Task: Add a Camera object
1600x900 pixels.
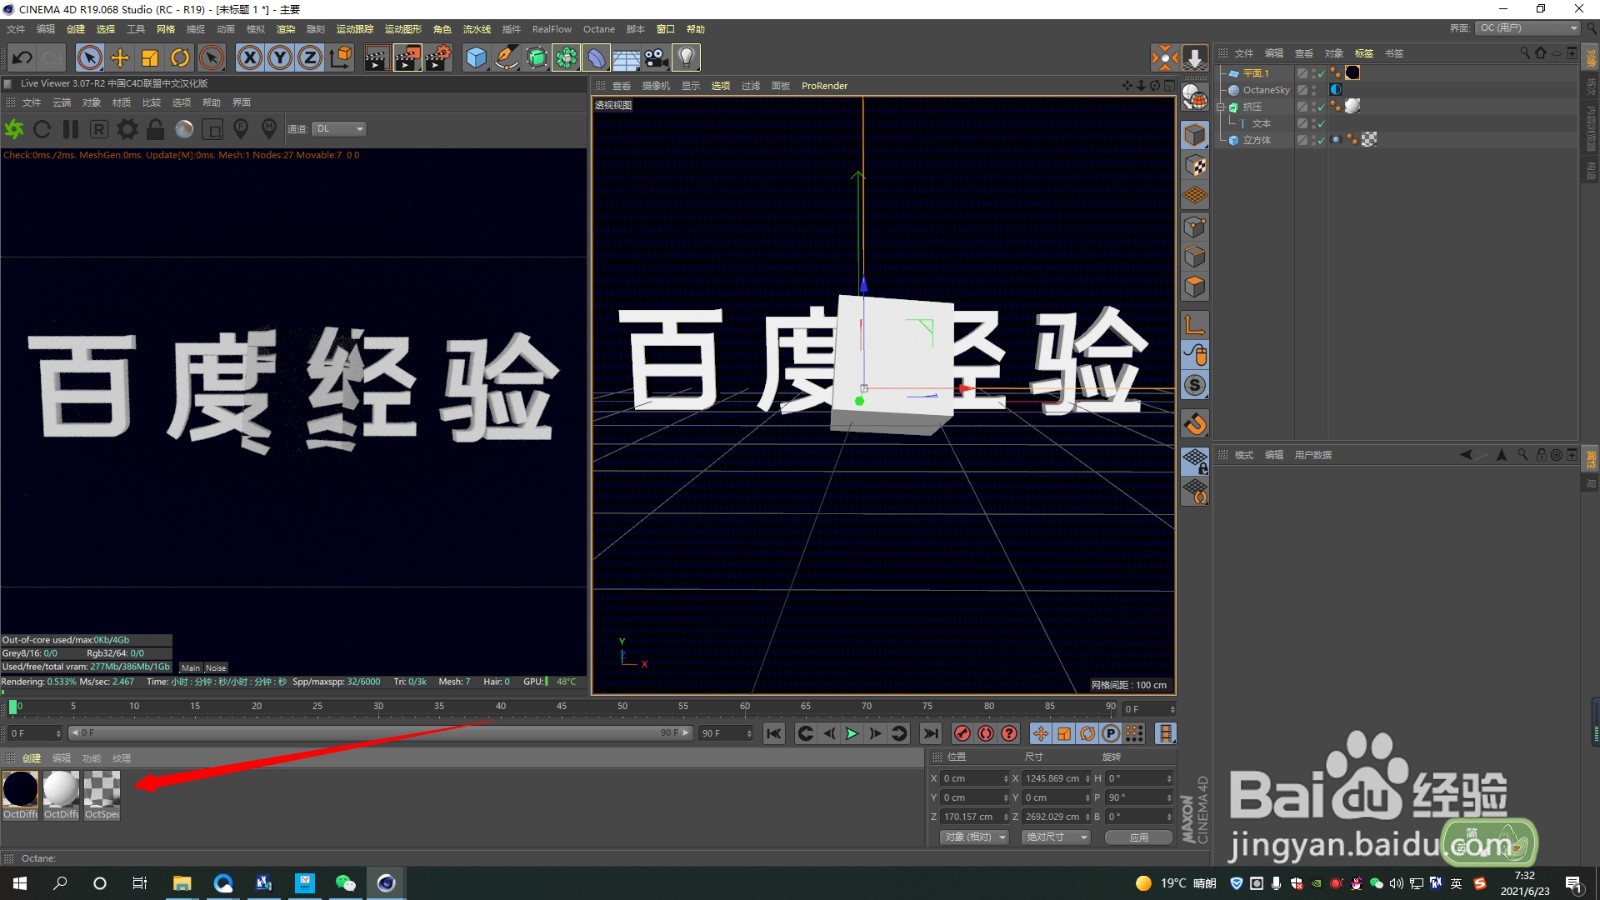Action: point(656,58)
